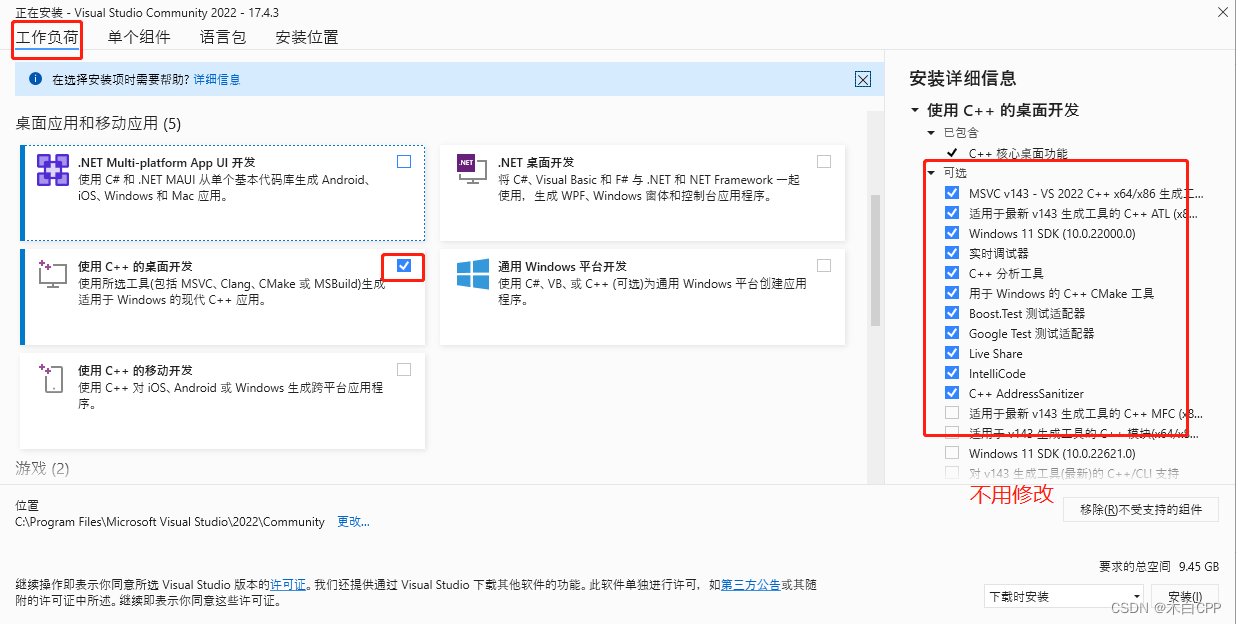
Task: Click the C++ 核心桌面功能 included item
Action: tap(1018, 153)
